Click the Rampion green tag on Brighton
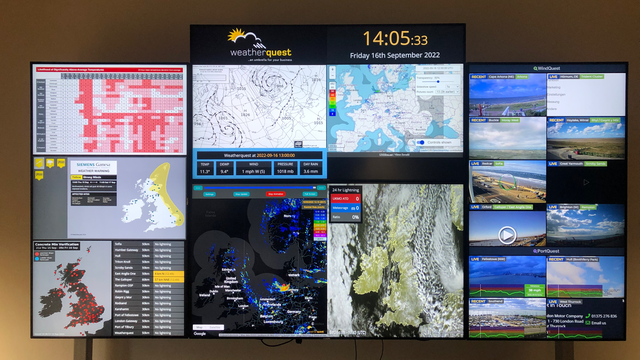The width and height of the screenshot is (640, 360). click(589, 207)
